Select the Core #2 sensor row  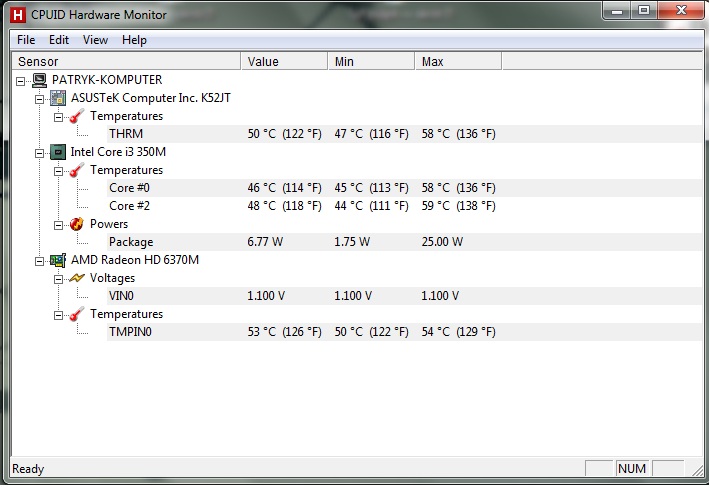(404, 206)
